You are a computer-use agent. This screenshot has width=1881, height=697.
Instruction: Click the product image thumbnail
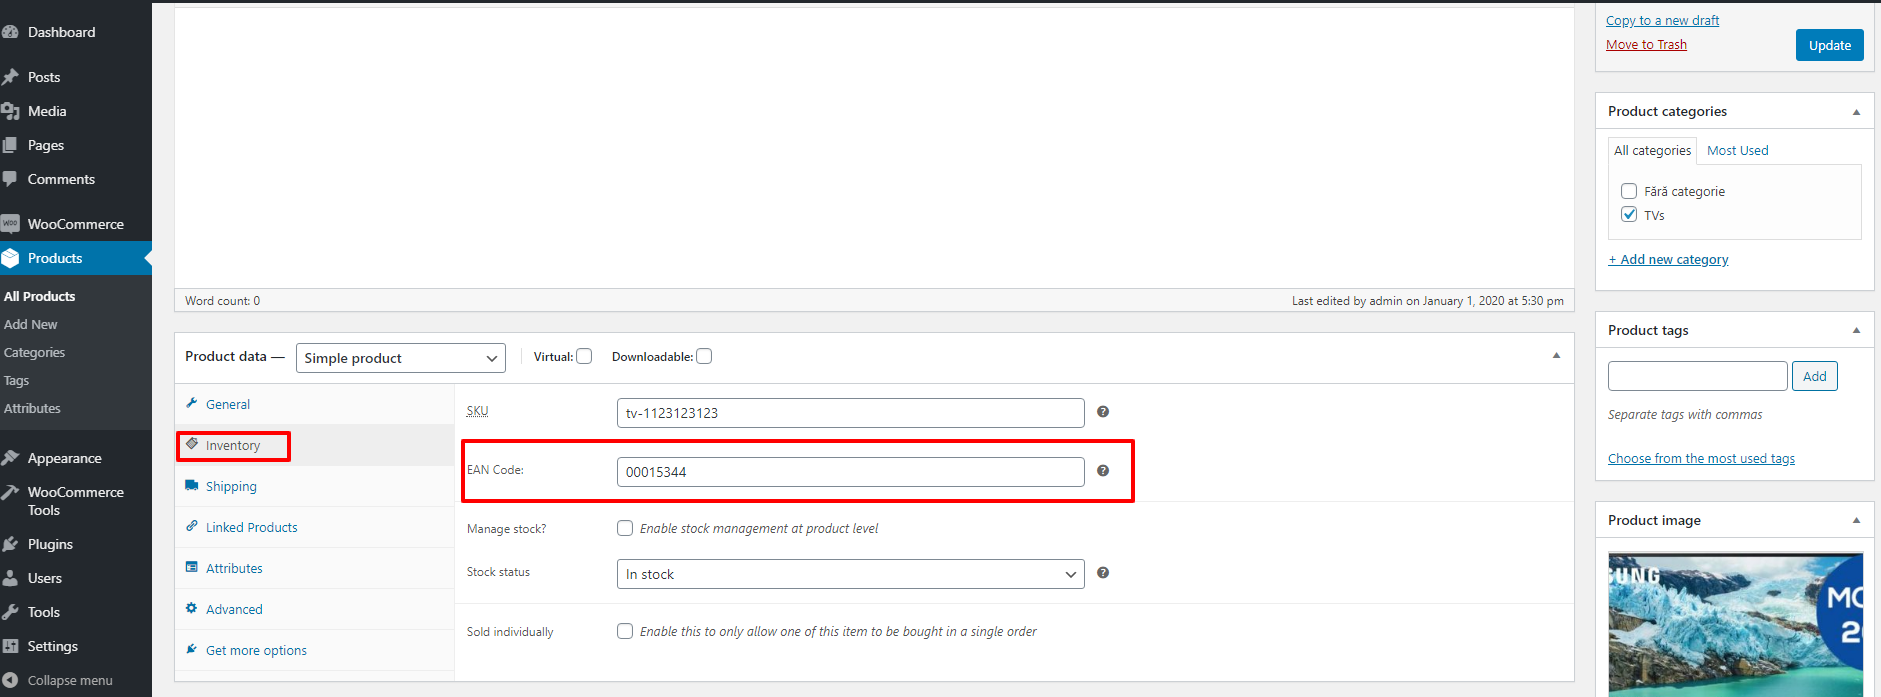(x=1735, y=624)
